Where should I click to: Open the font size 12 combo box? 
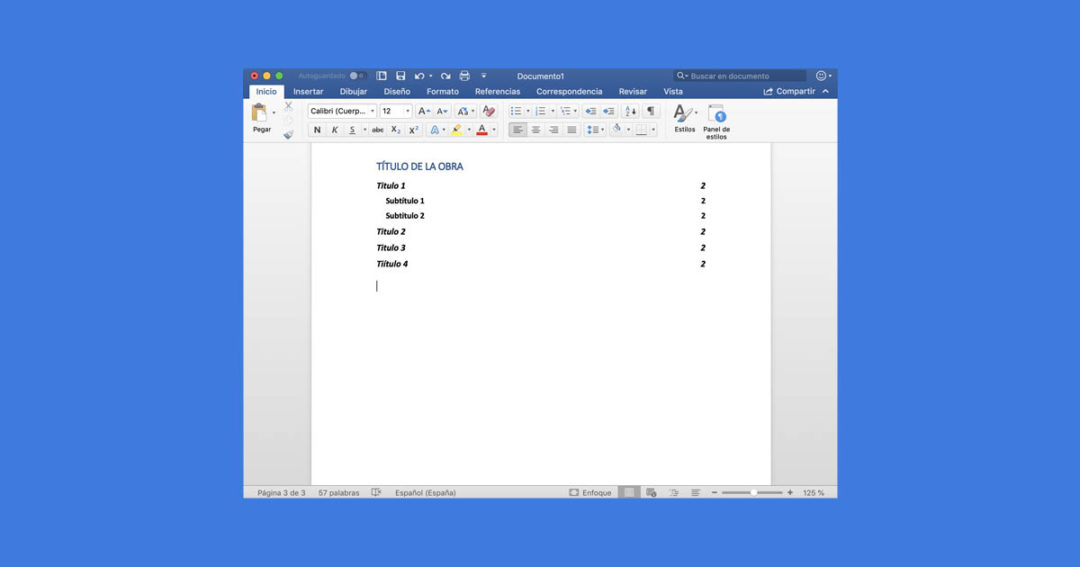tap(395, 111)
